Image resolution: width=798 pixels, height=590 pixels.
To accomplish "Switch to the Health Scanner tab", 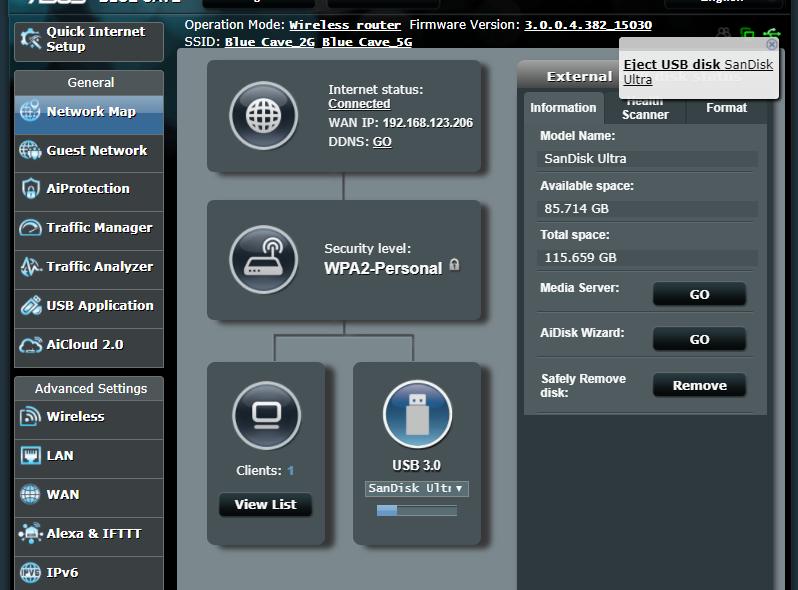I will (645, 108).
